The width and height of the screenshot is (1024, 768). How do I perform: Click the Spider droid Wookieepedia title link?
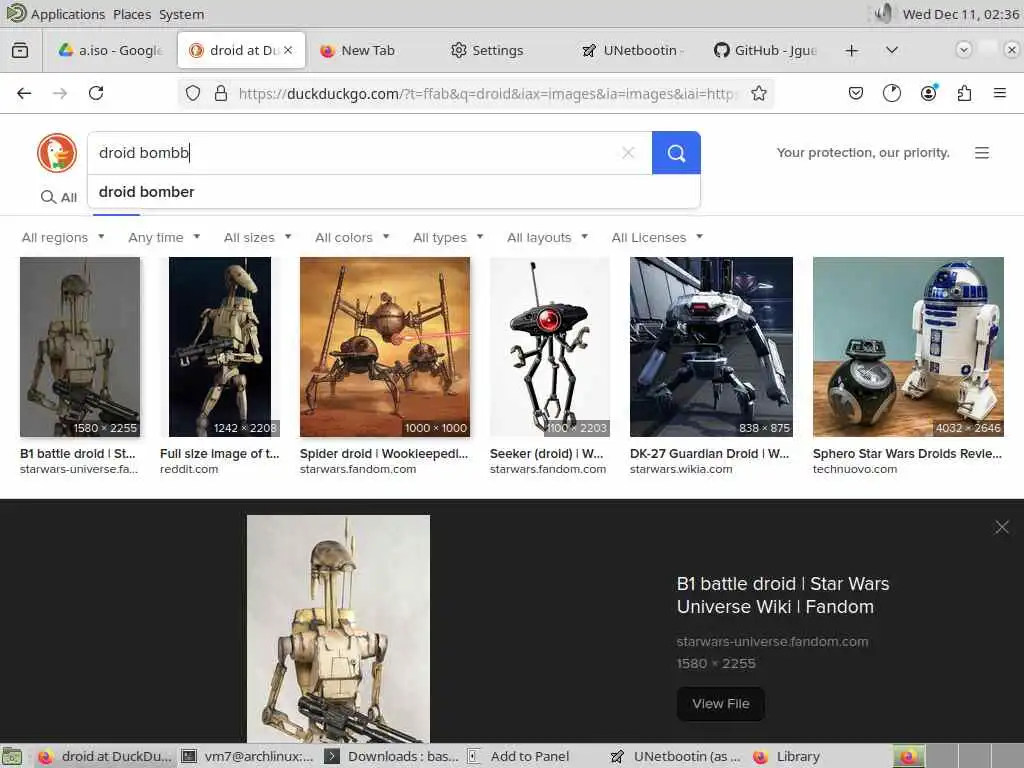pos(384,454)
